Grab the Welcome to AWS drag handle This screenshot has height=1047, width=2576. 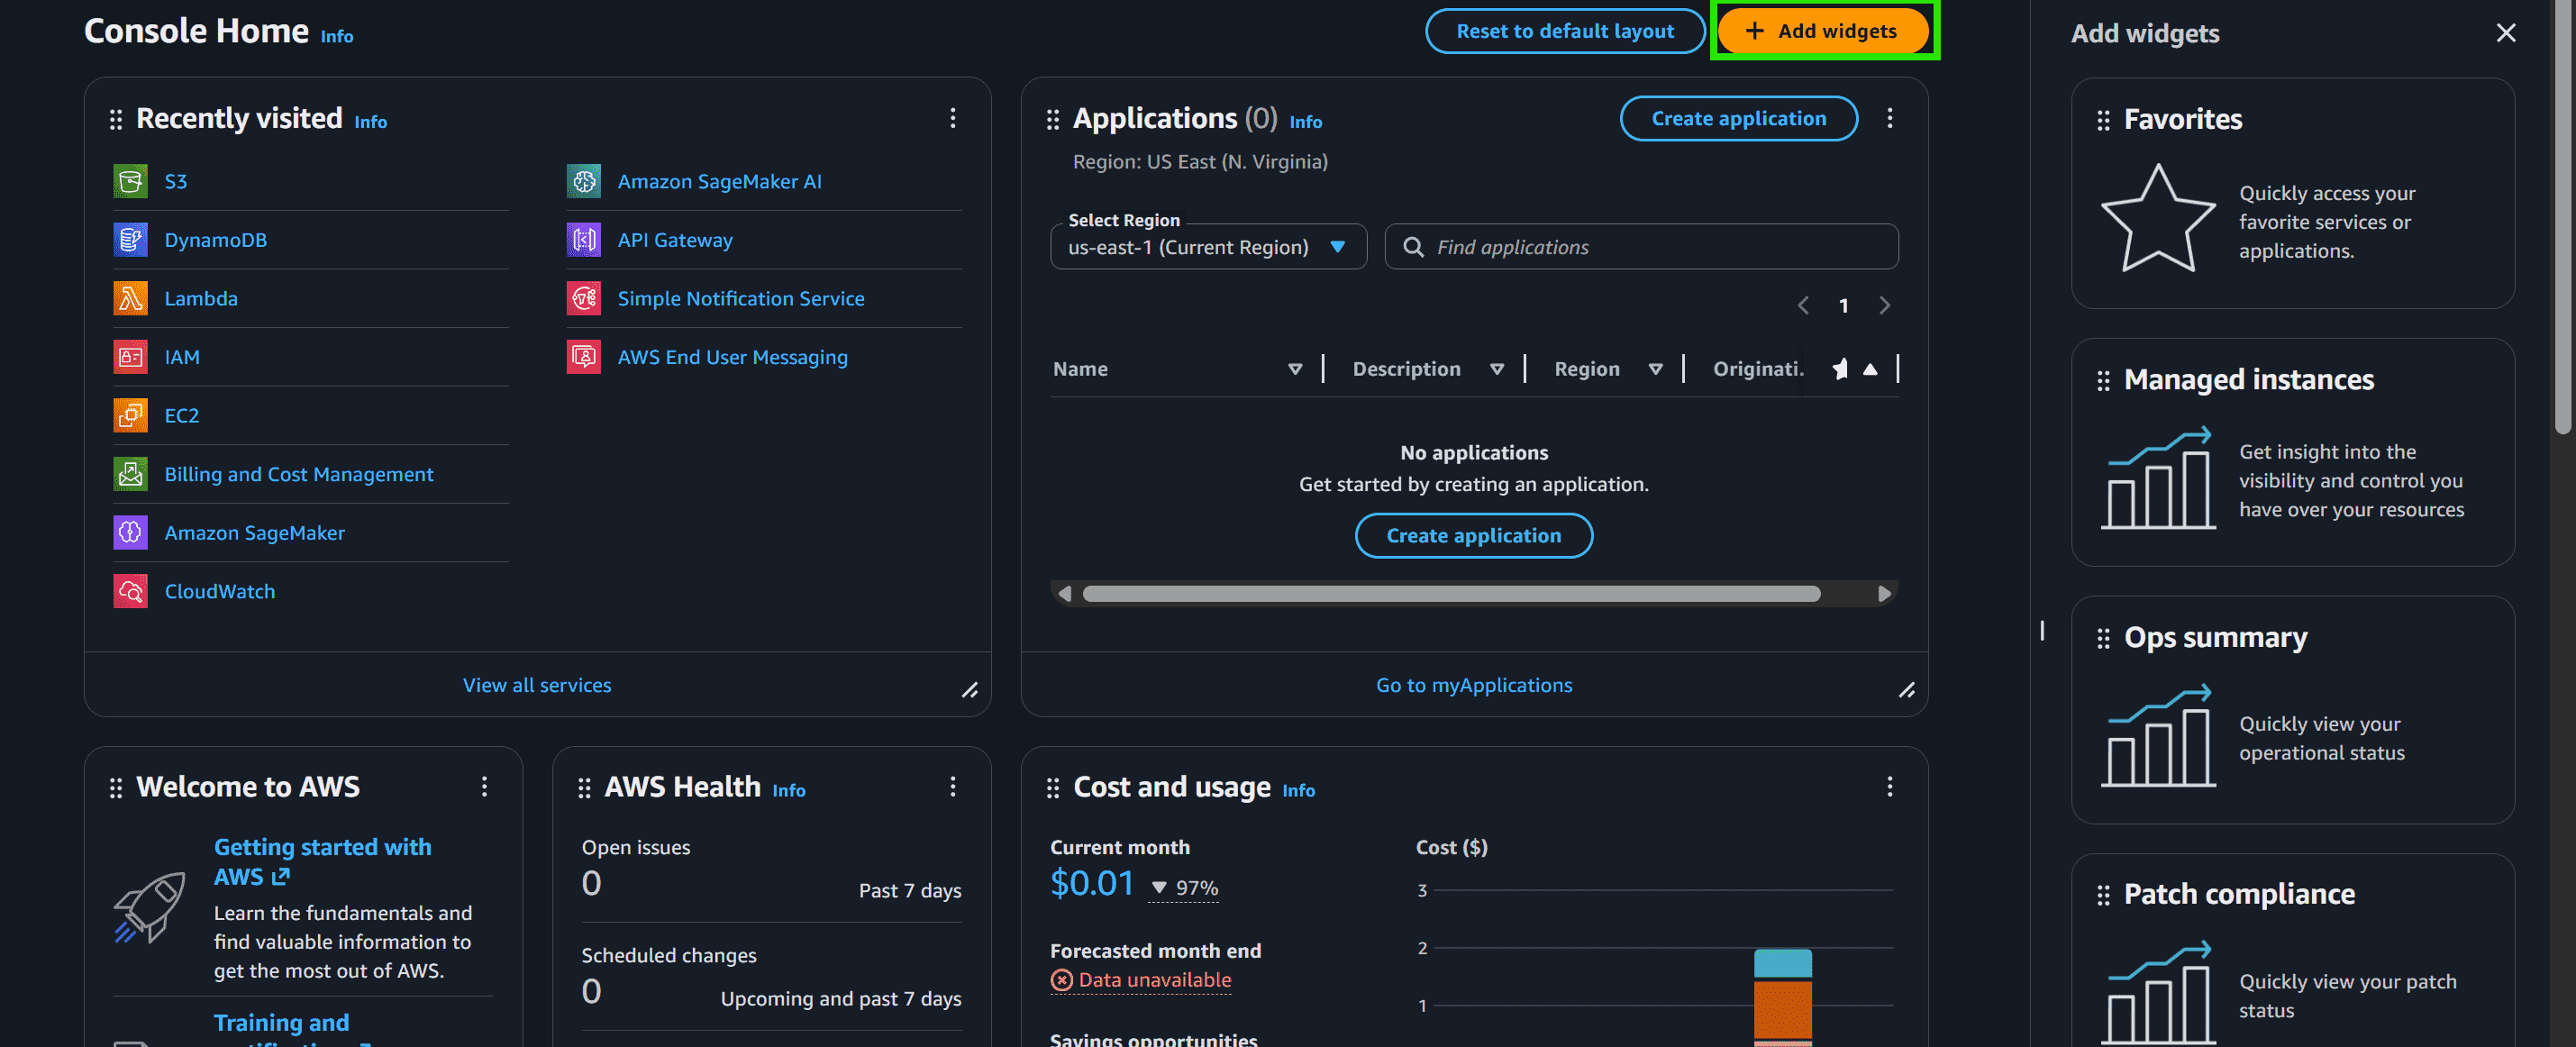(116, 789)
